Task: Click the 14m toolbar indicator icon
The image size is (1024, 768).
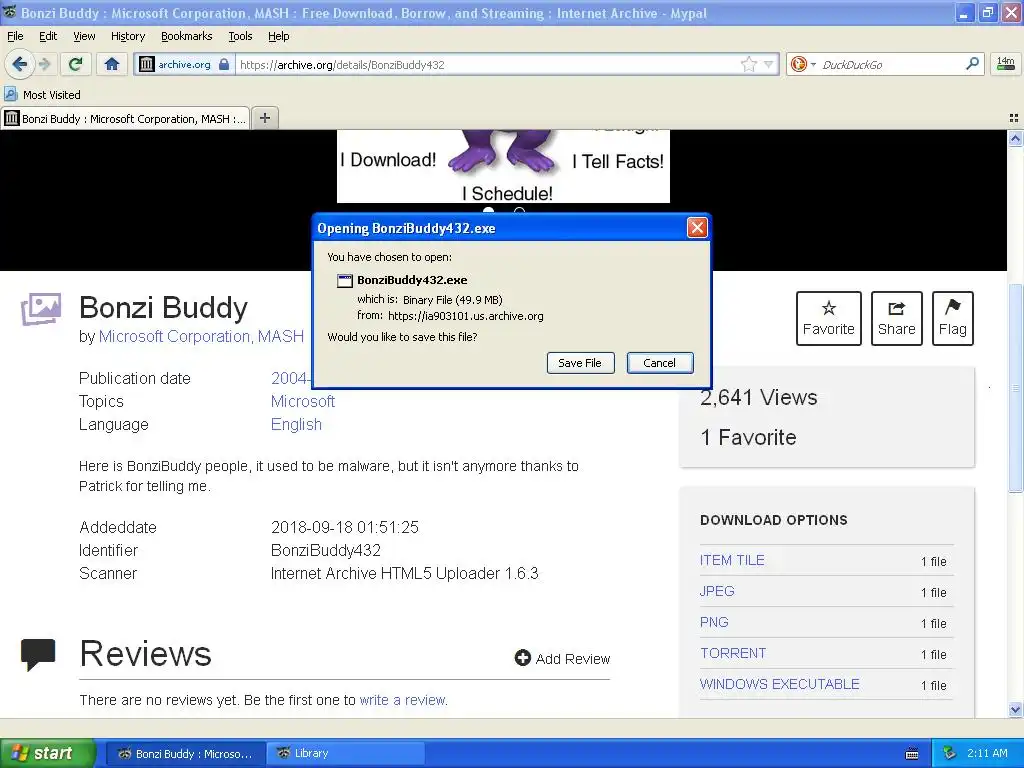Action: (x=1006, y=63)
